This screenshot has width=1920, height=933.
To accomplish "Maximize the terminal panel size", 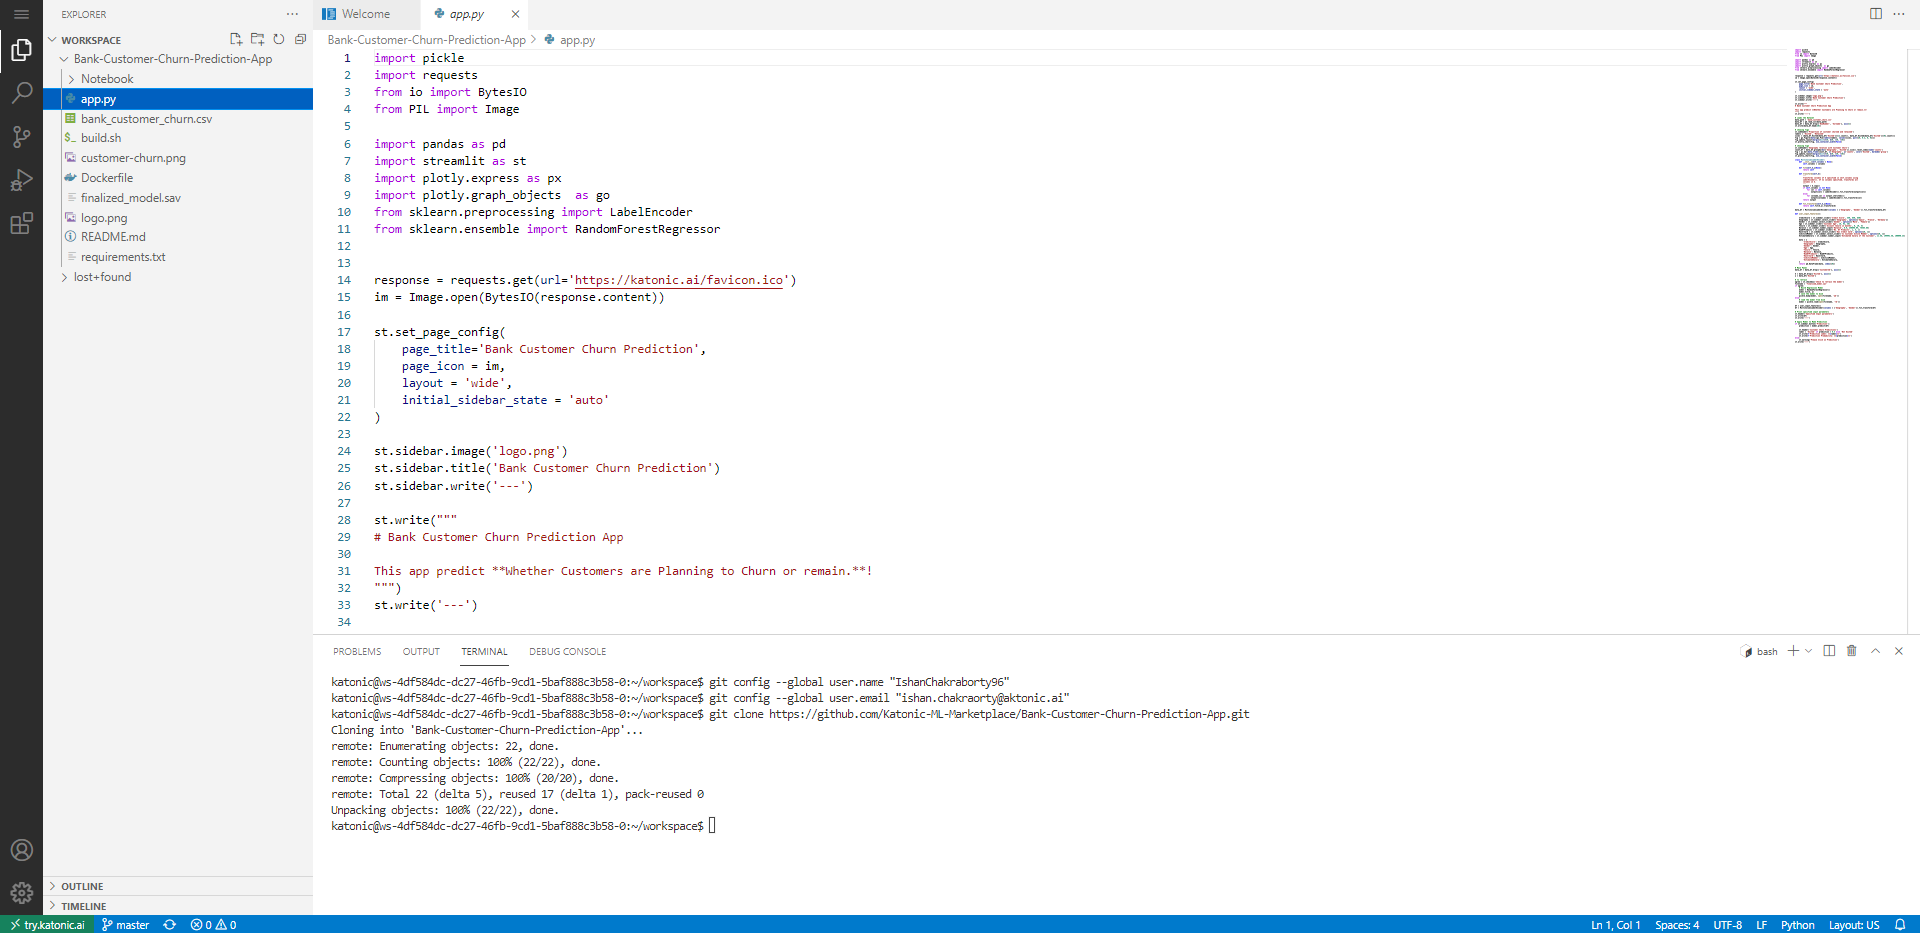I will pos(1876,651).
